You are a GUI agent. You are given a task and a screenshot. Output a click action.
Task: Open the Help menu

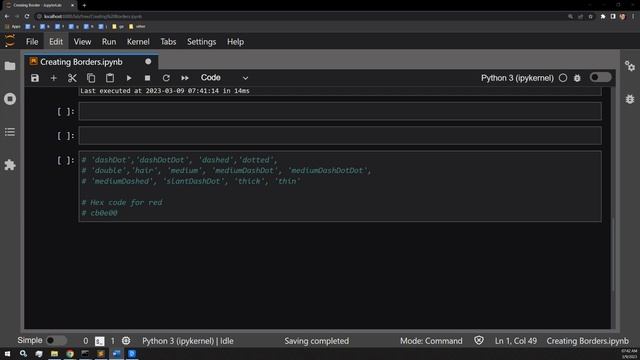point(236,42)
